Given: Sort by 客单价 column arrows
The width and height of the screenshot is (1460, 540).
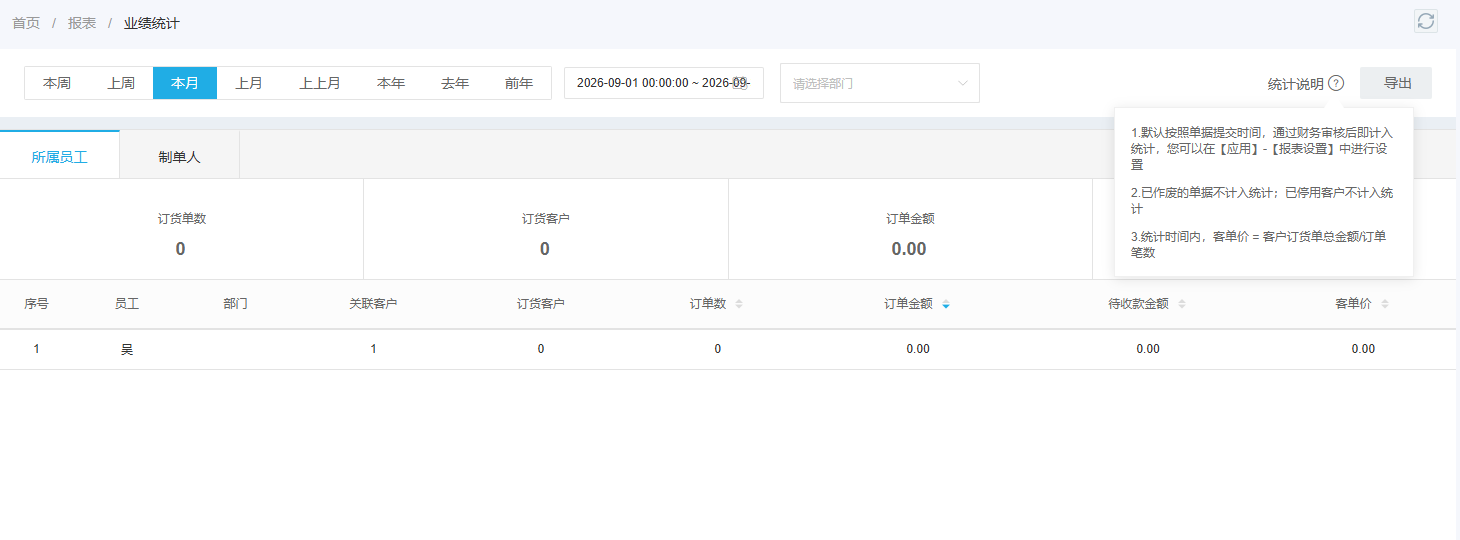Looking at the screenshot, I should [1385, 304].
